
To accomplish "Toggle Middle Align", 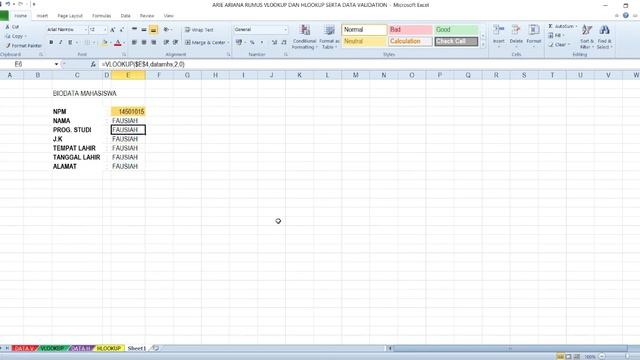I will [x=144, y=30].
